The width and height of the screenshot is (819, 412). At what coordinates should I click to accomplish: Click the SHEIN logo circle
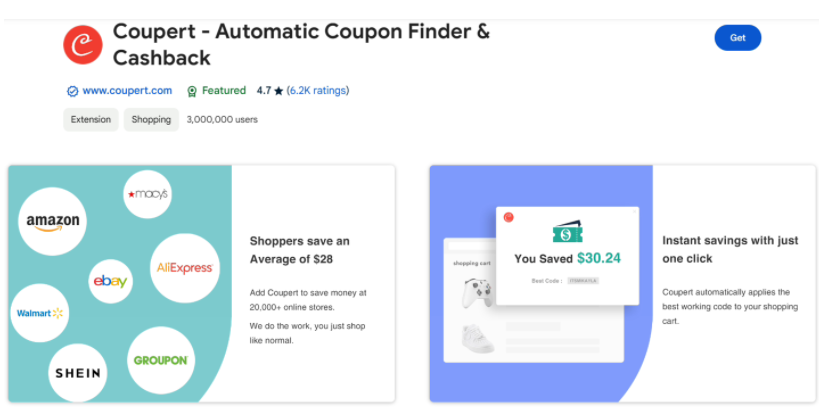click(x=78, y=373)
